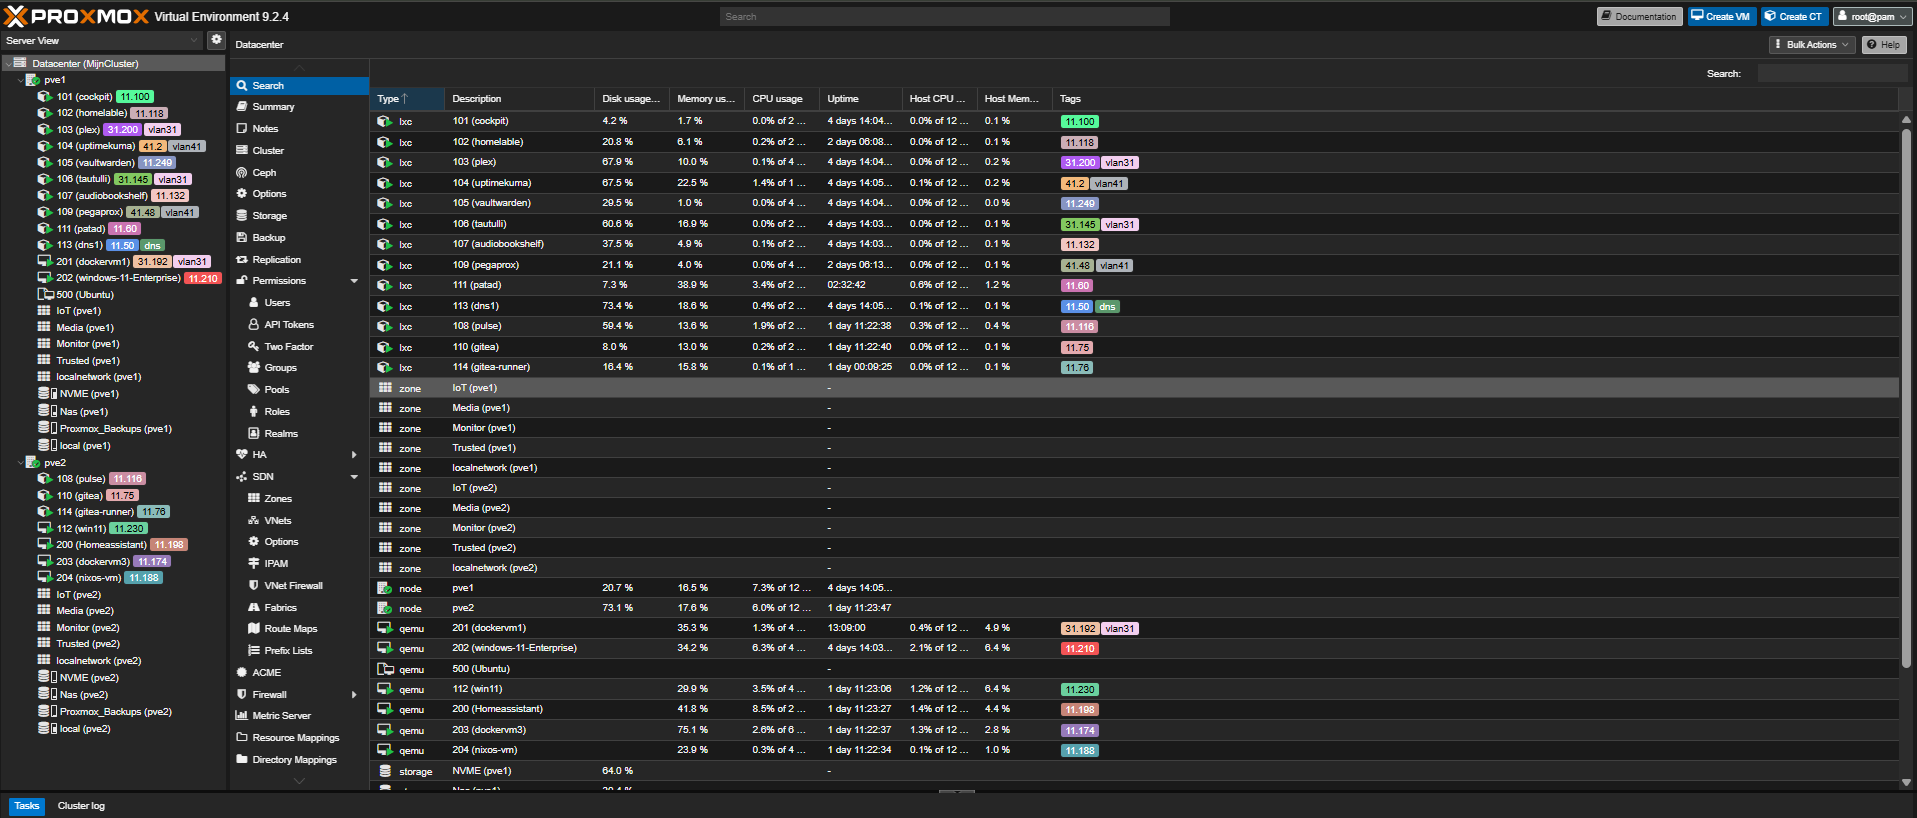The height and width of the screenshot is (818, 1917).
Task: Switch to the Tasks log tab
Action: 27,806
